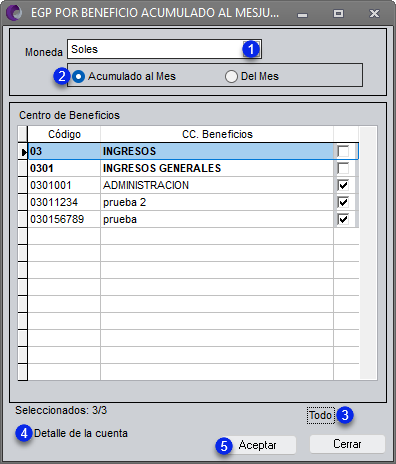Click the application icon in title bar
The width and height of the screenshot is (396, 464).
point(14,13)
